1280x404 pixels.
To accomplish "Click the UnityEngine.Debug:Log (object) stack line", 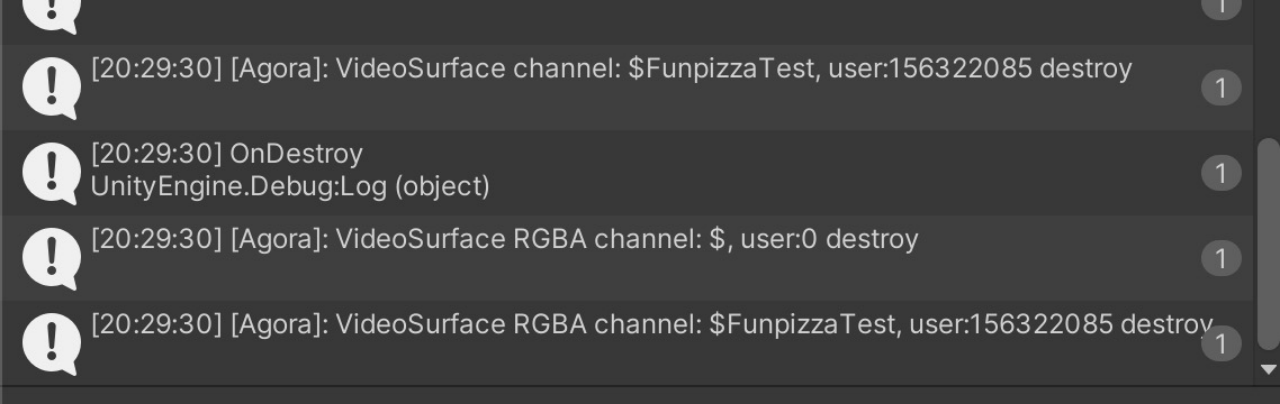I will pyautogui.click(x=290, y=186).
